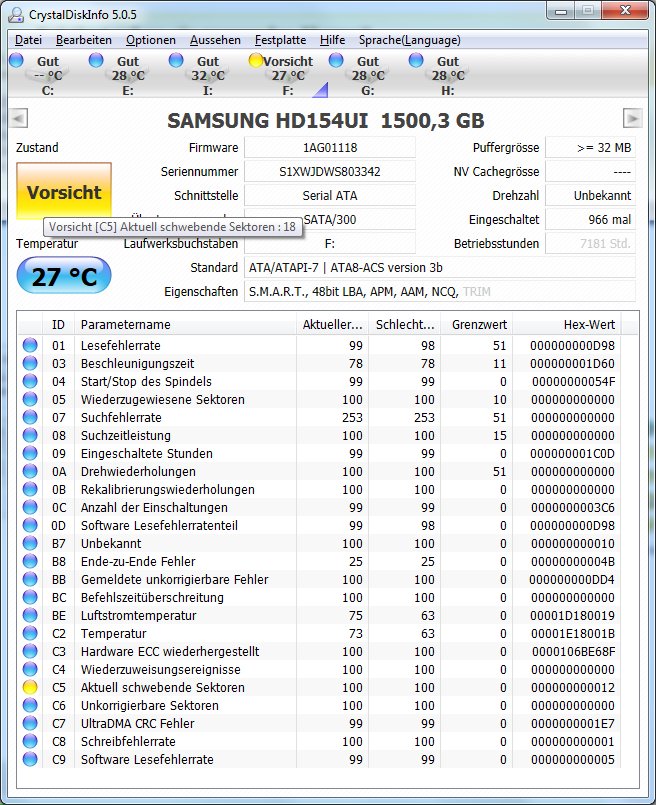The image size is (656, 805).
Task: Click blue status icon for Beschleunigungszeit
Action: point(30,363)
